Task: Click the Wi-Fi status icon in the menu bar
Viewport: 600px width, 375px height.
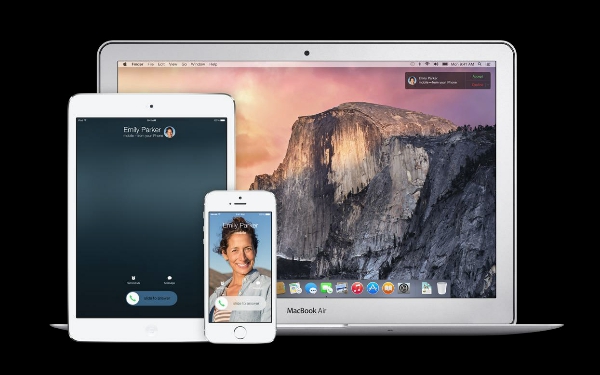Action: click(427, 64)
